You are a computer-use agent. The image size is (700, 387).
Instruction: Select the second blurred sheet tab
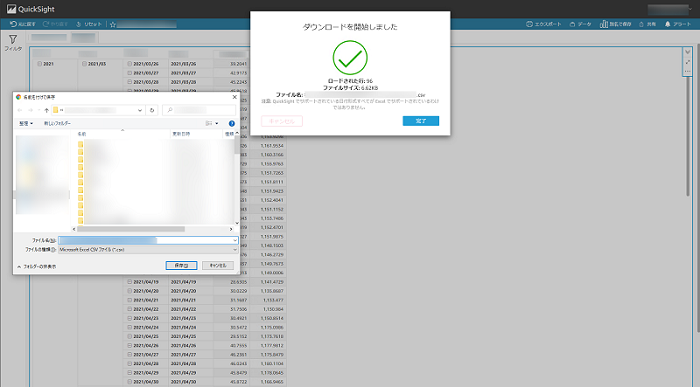coord(83,37)
